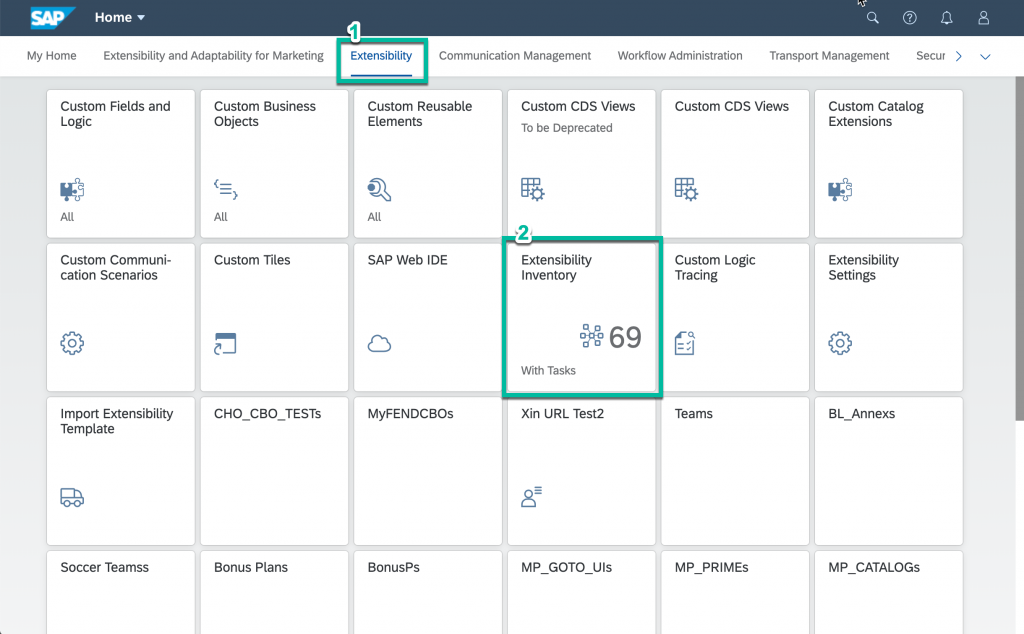Open Extensibility and Adaptability for Marketing tab

[214, 56]
